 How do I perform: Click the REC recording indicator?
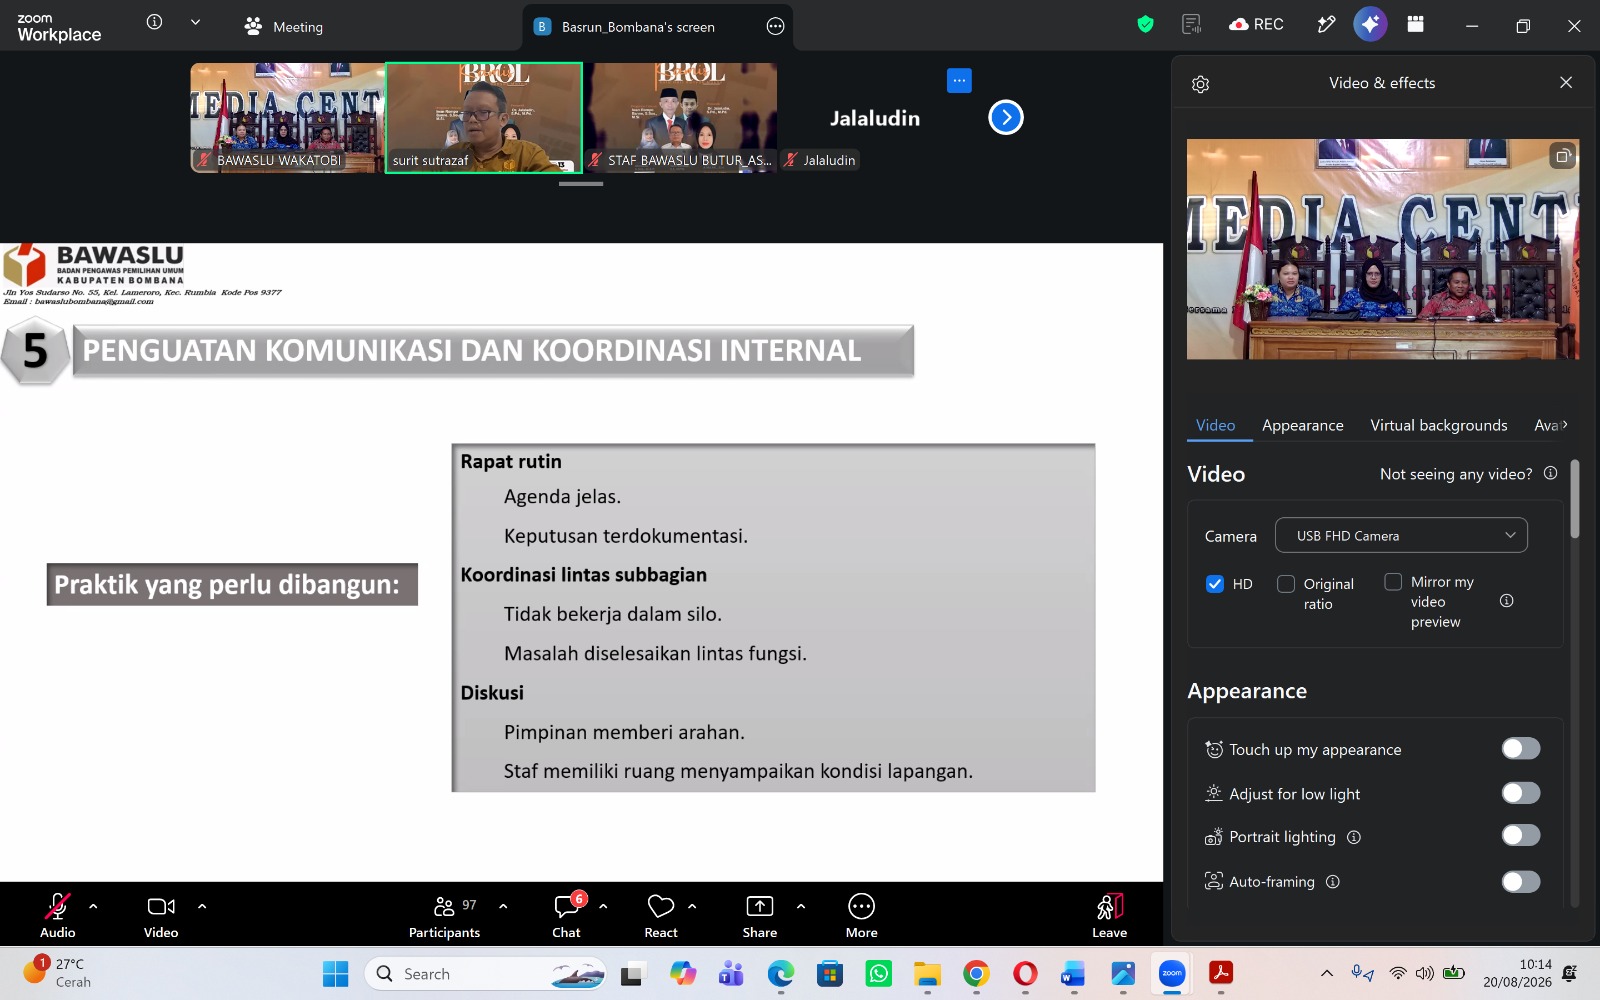pos(1256,24)
